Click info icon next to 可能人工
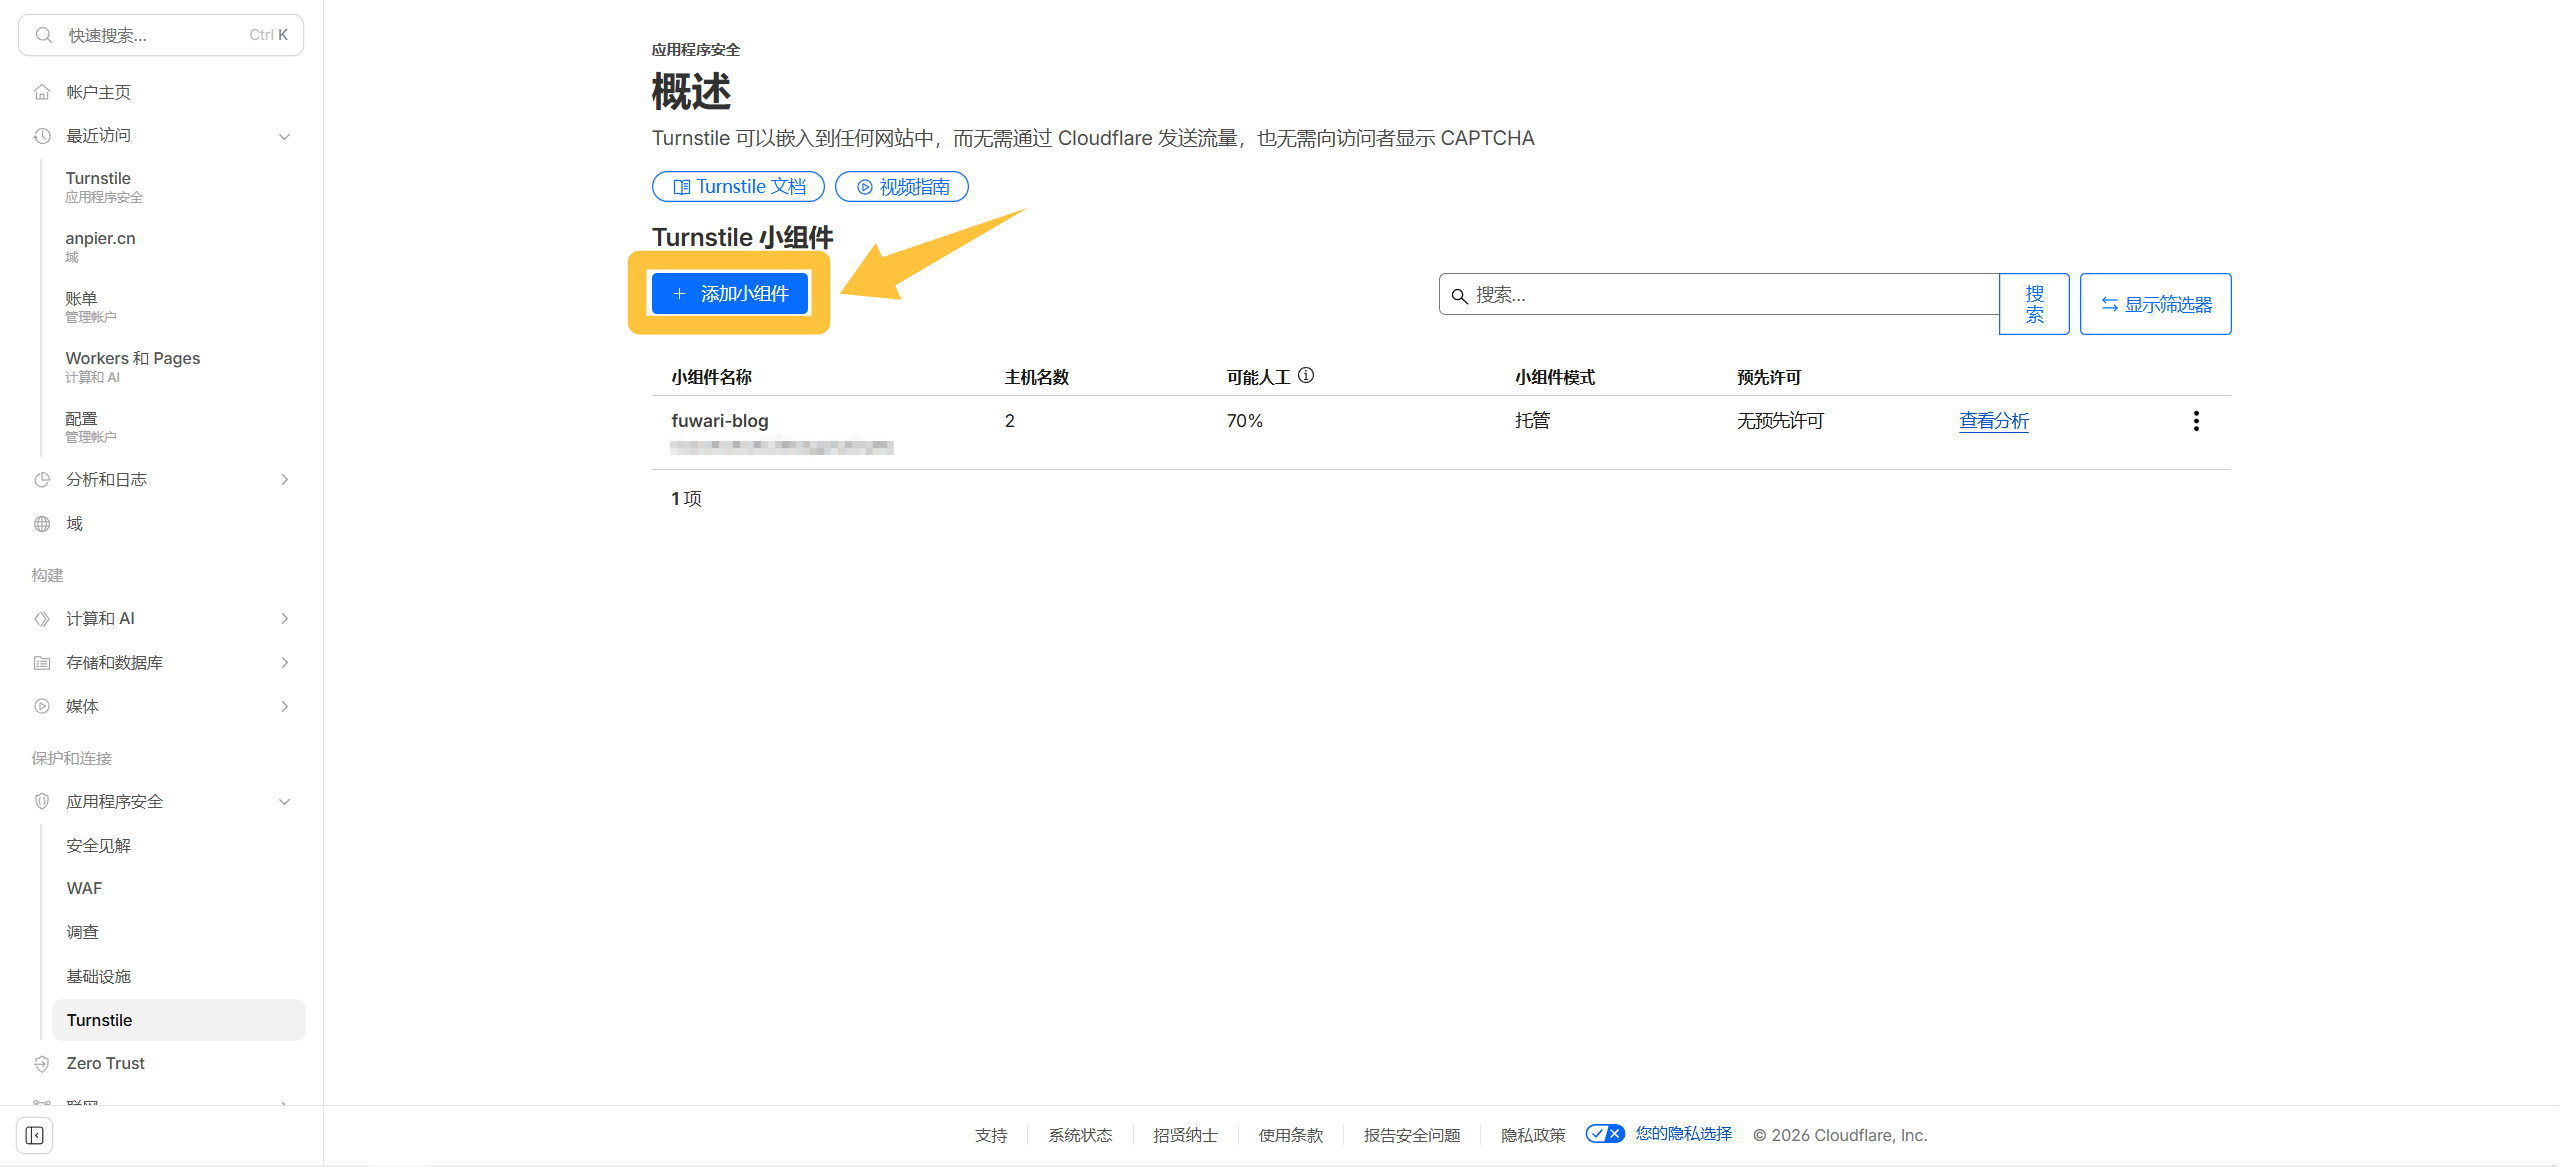 (x=1306, y=376)
